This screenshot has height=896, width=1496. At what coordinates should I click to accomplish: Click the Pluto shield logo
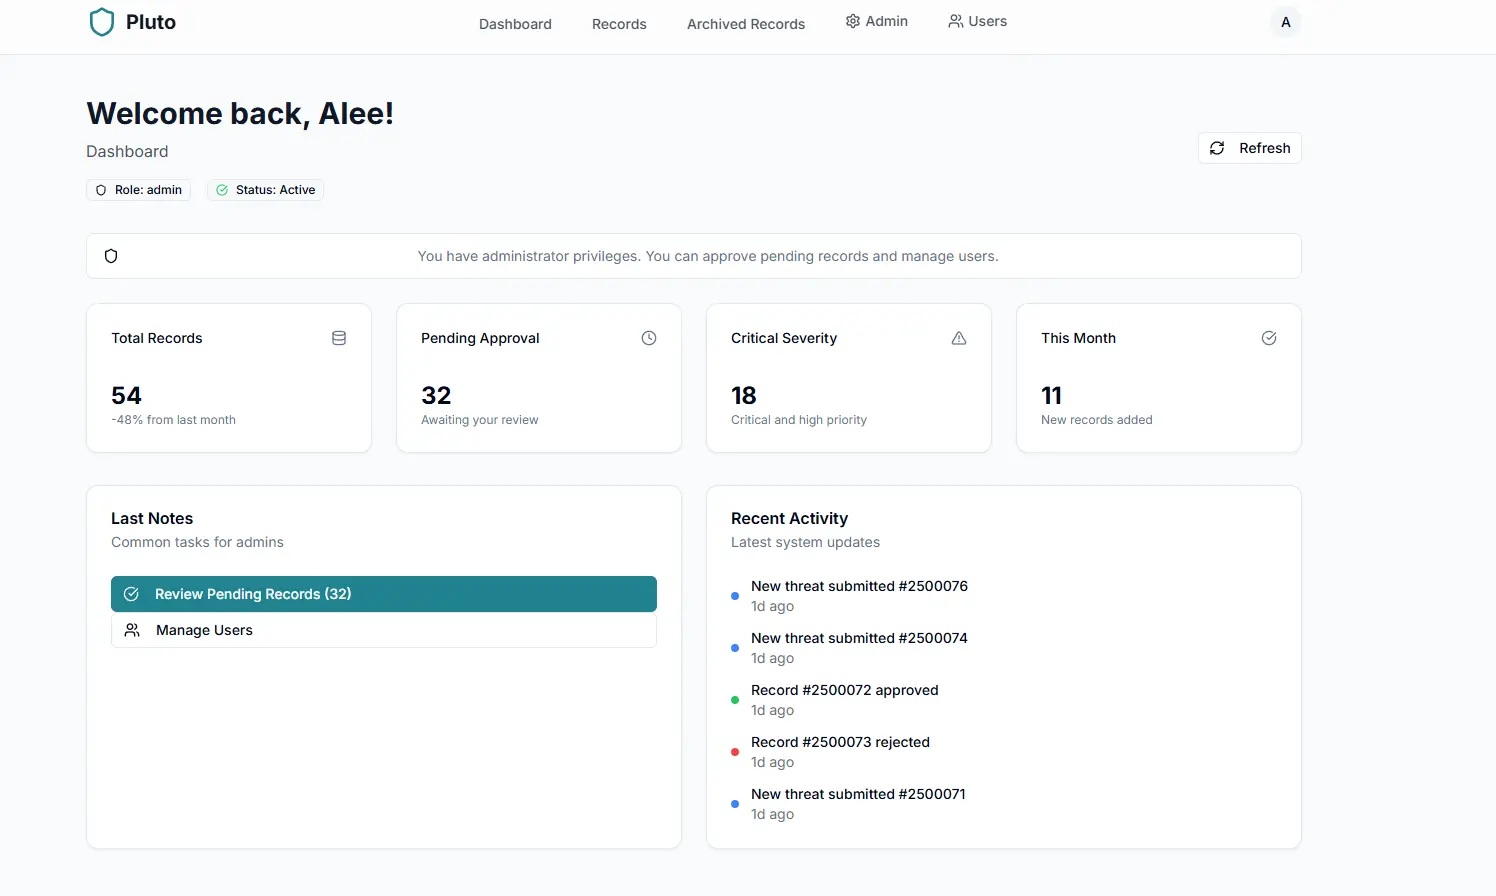(x=102, y=21)
